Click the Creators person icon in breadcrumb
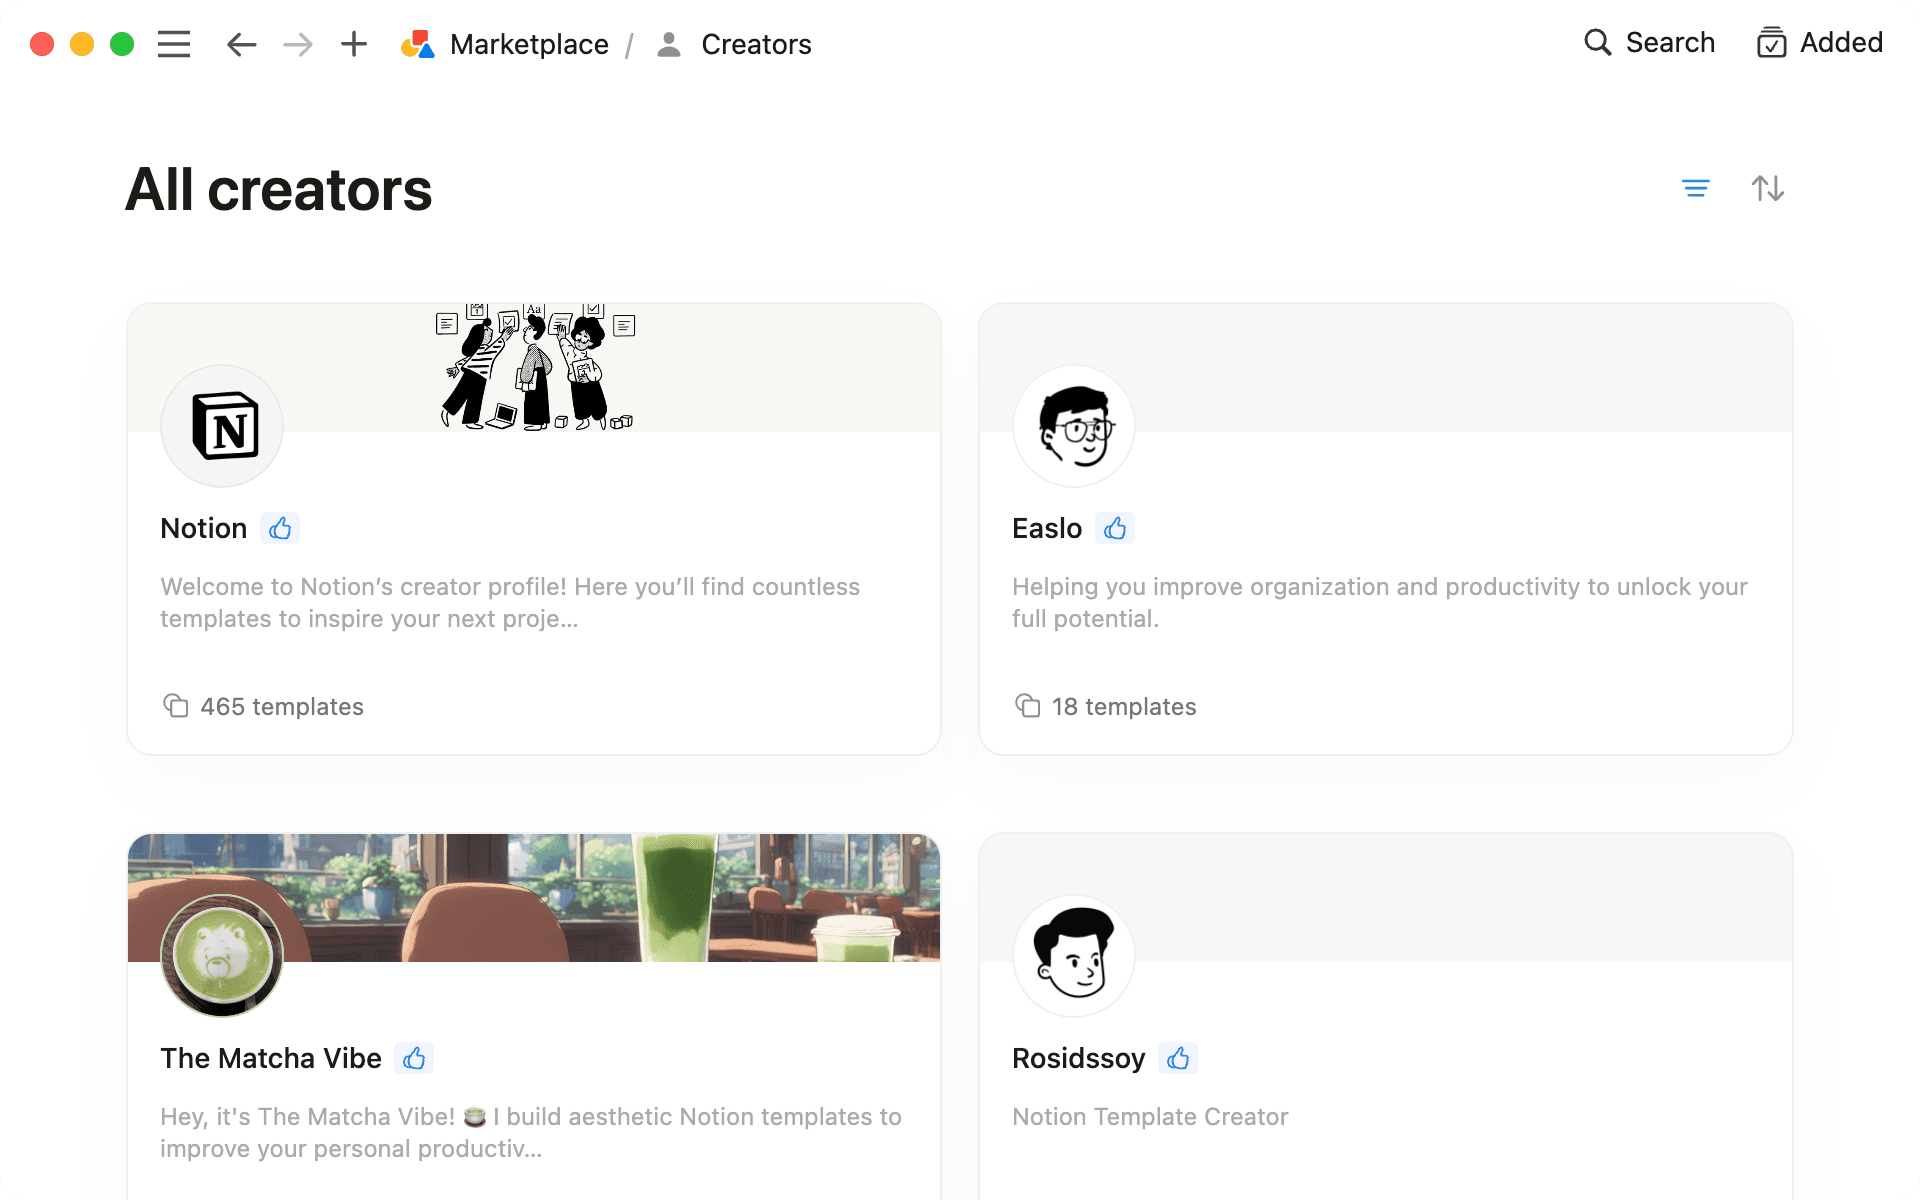 [x=668, y=43]
